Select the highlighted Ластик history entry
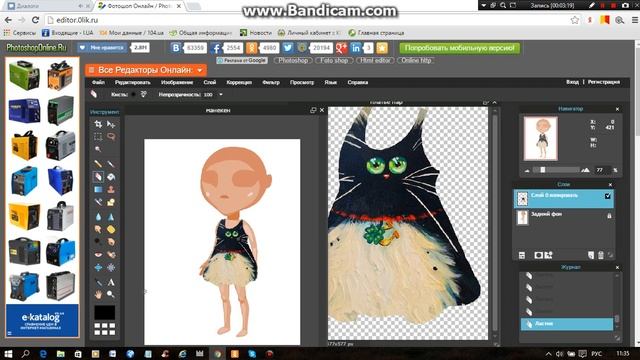Viewport: 640px width, 360px height. coord(567,324)
